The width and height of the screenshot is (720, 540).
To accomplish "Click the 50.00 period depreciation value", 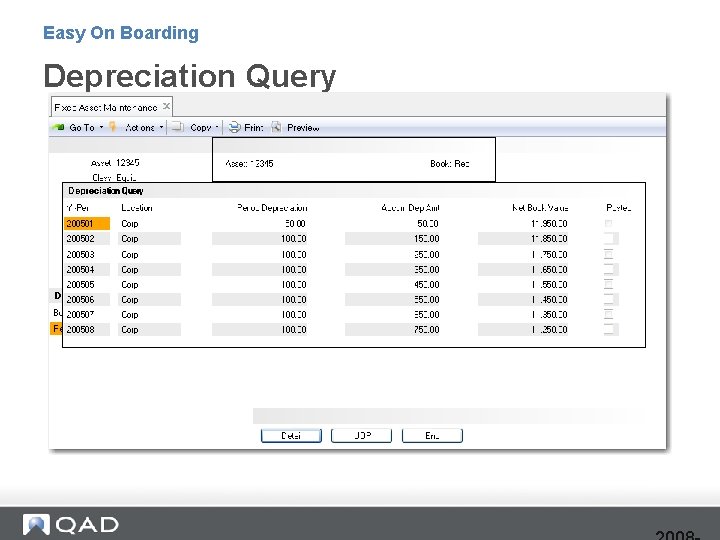I will click(295, 224).
